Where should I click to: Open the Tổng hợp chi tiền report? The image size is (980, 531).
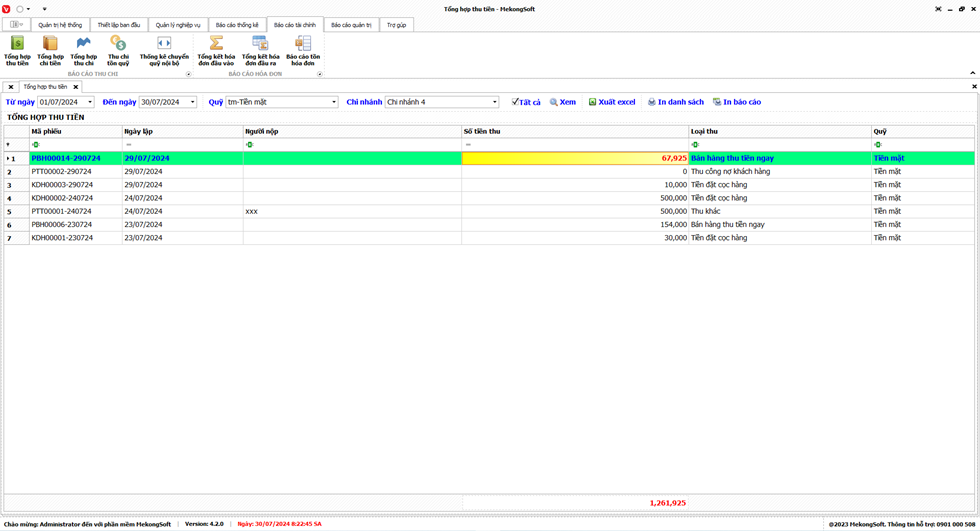(x=50, y=50)
